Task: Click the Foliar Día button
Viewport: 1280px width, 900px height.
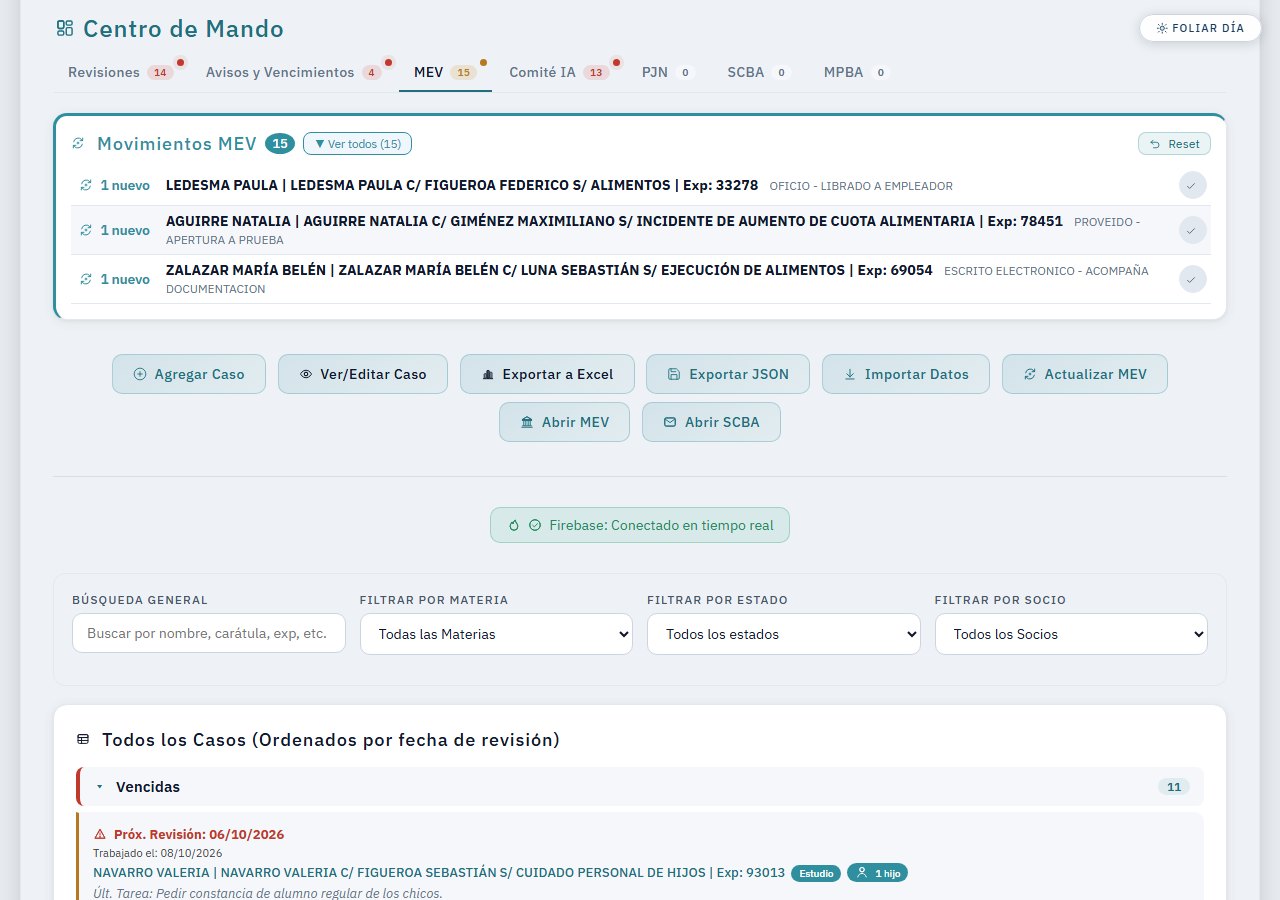Action: (x=1199, y=28)
